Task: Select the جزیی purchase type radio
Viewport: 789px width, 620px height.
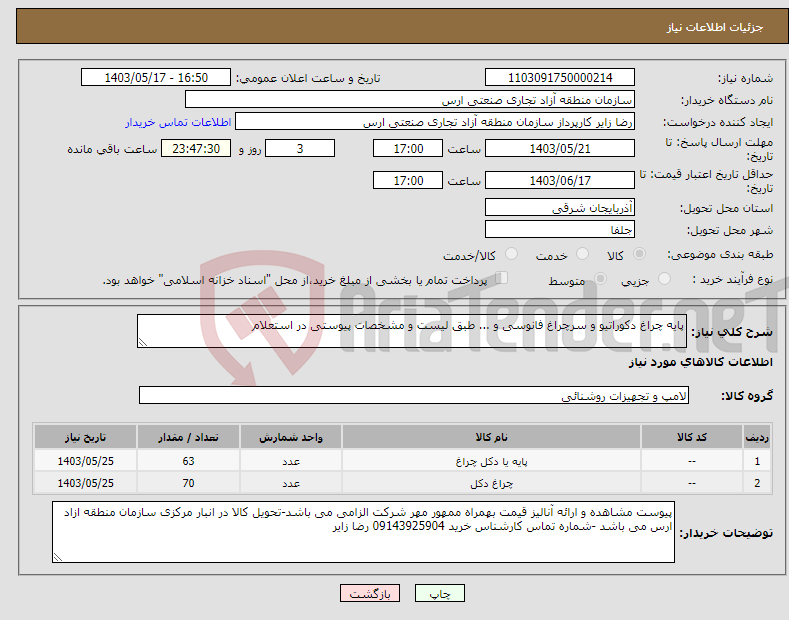Action: (x=664, y=278)
